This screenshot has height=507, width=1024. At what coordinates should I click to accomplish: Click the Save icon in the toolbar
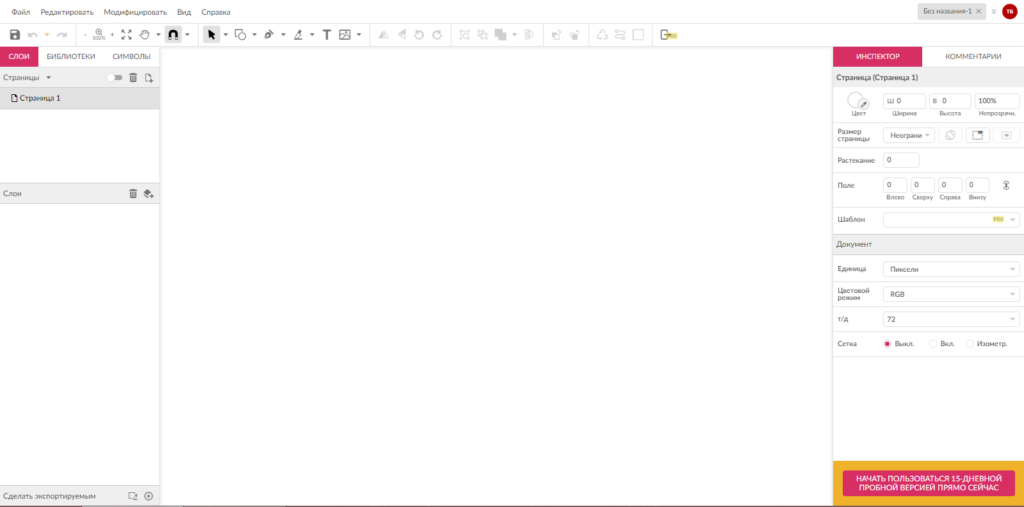[x=15, y=34]
